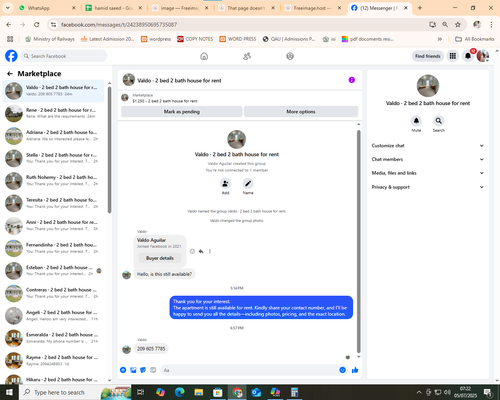Screen dimensions: 500x400
Task: Switch to the That page doesn't tab
Action: pyautogui.click(x=247, y=8)
